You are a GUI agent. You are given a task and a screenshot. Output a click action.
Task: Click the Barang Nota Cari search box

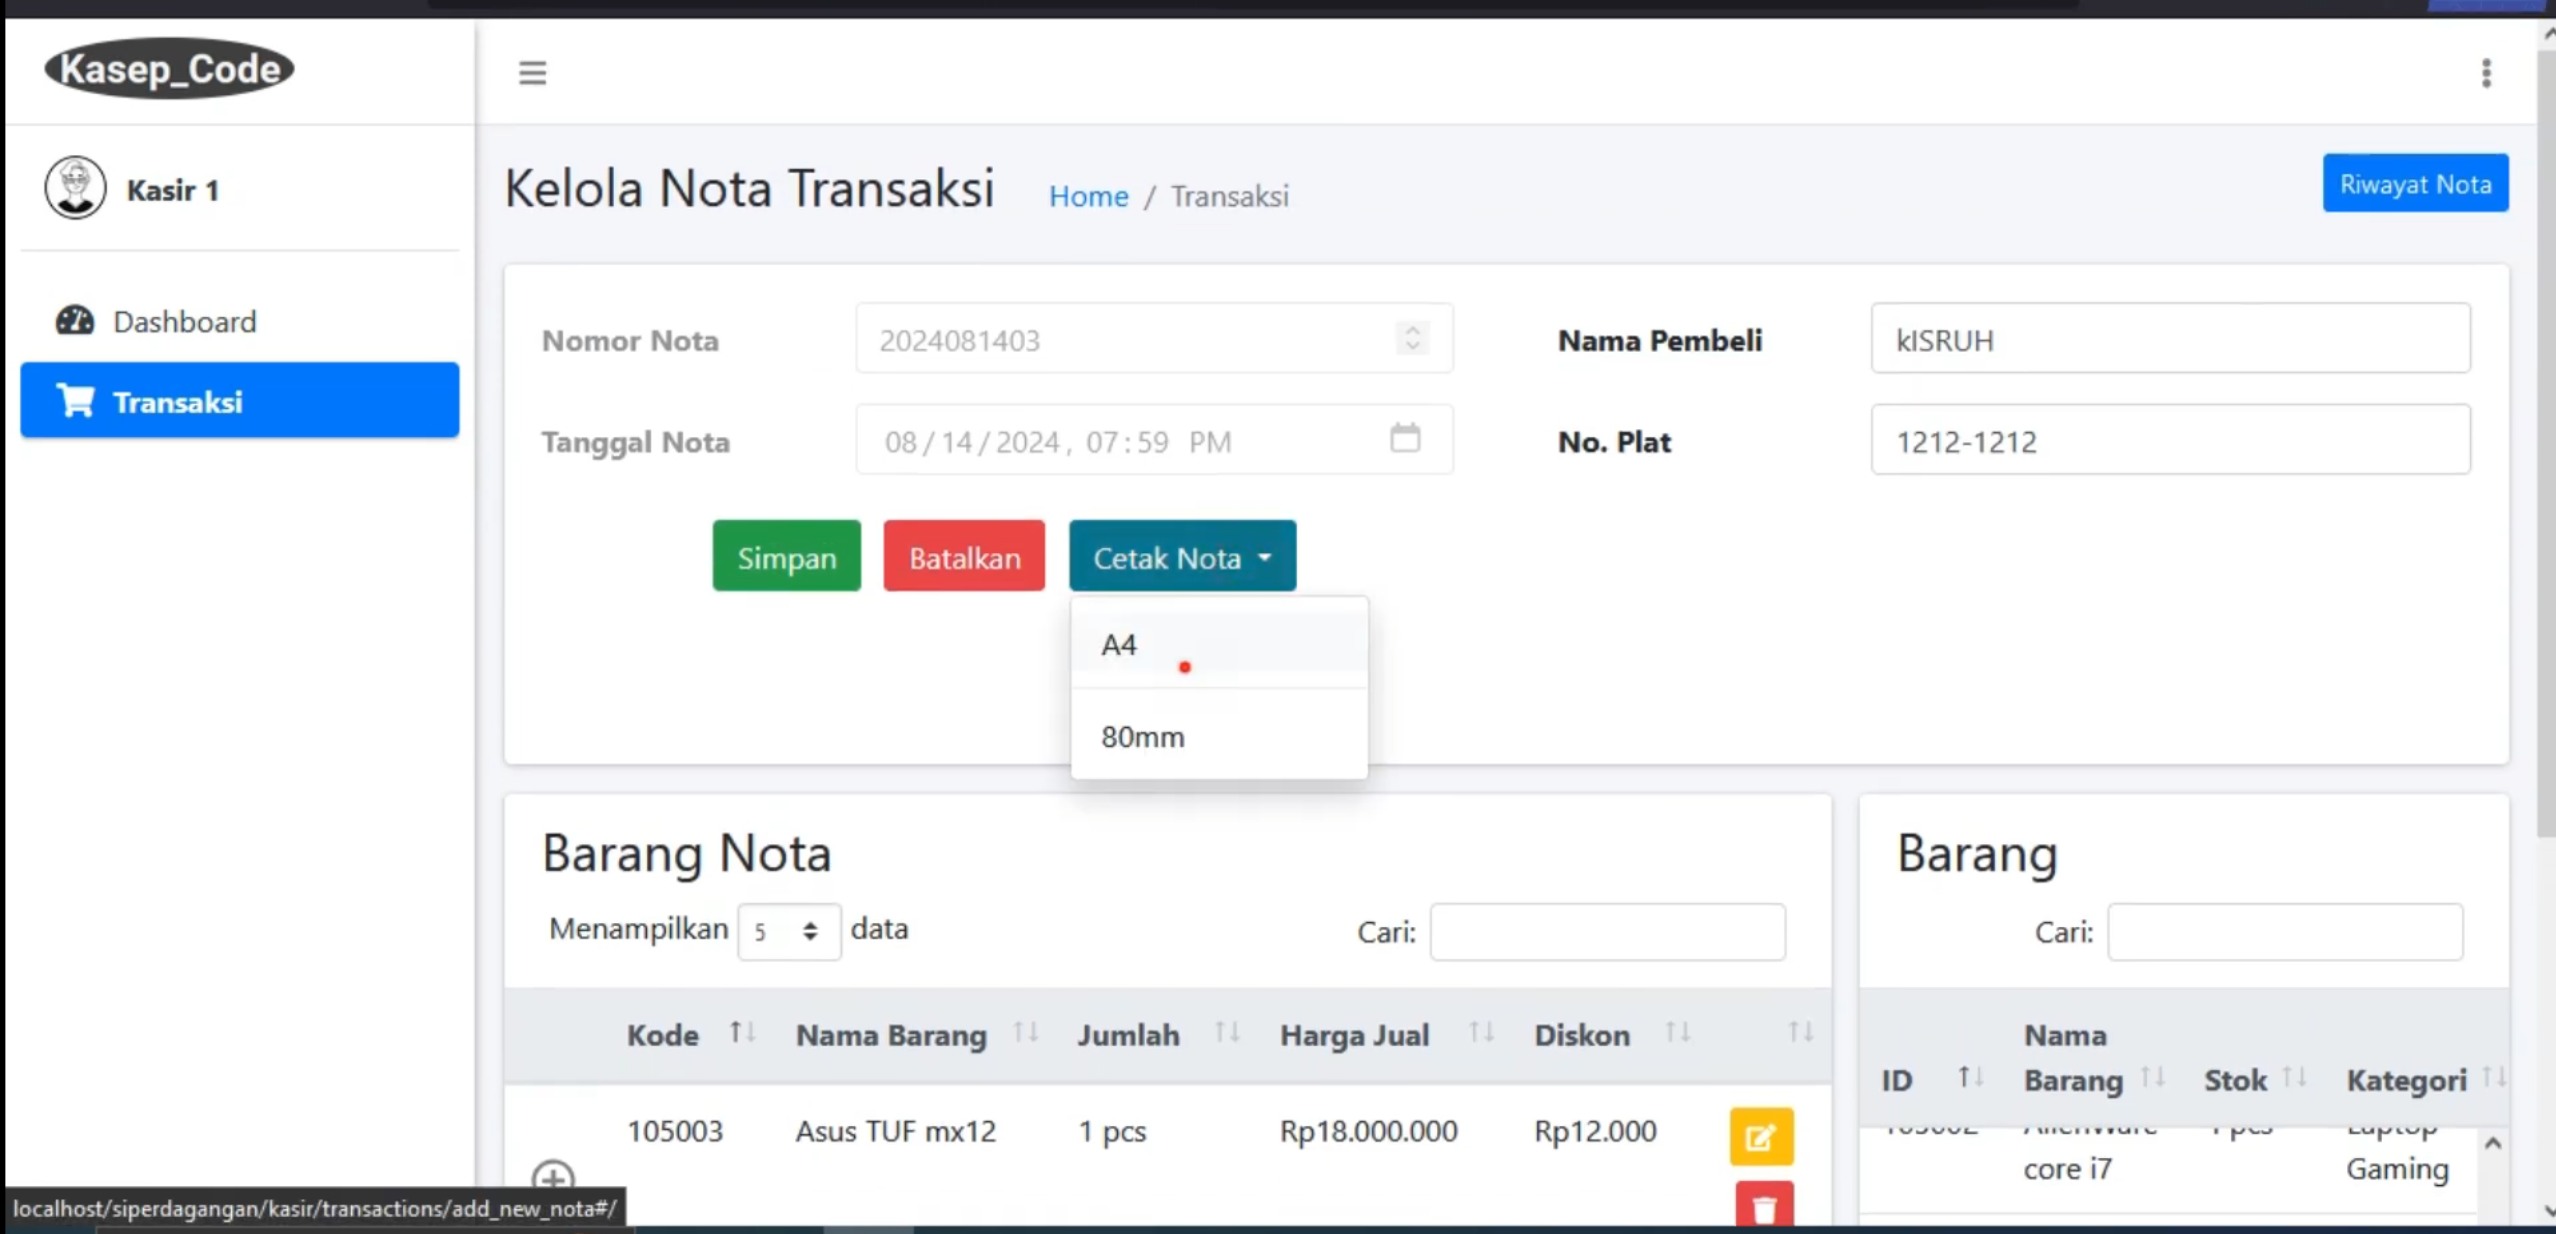coord(1607,932)
